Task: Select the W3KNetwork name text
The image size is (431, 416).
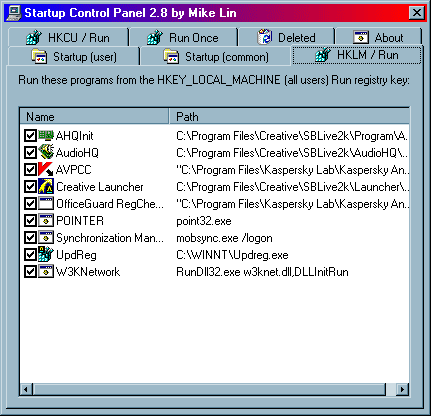Action: pos(88,272)
